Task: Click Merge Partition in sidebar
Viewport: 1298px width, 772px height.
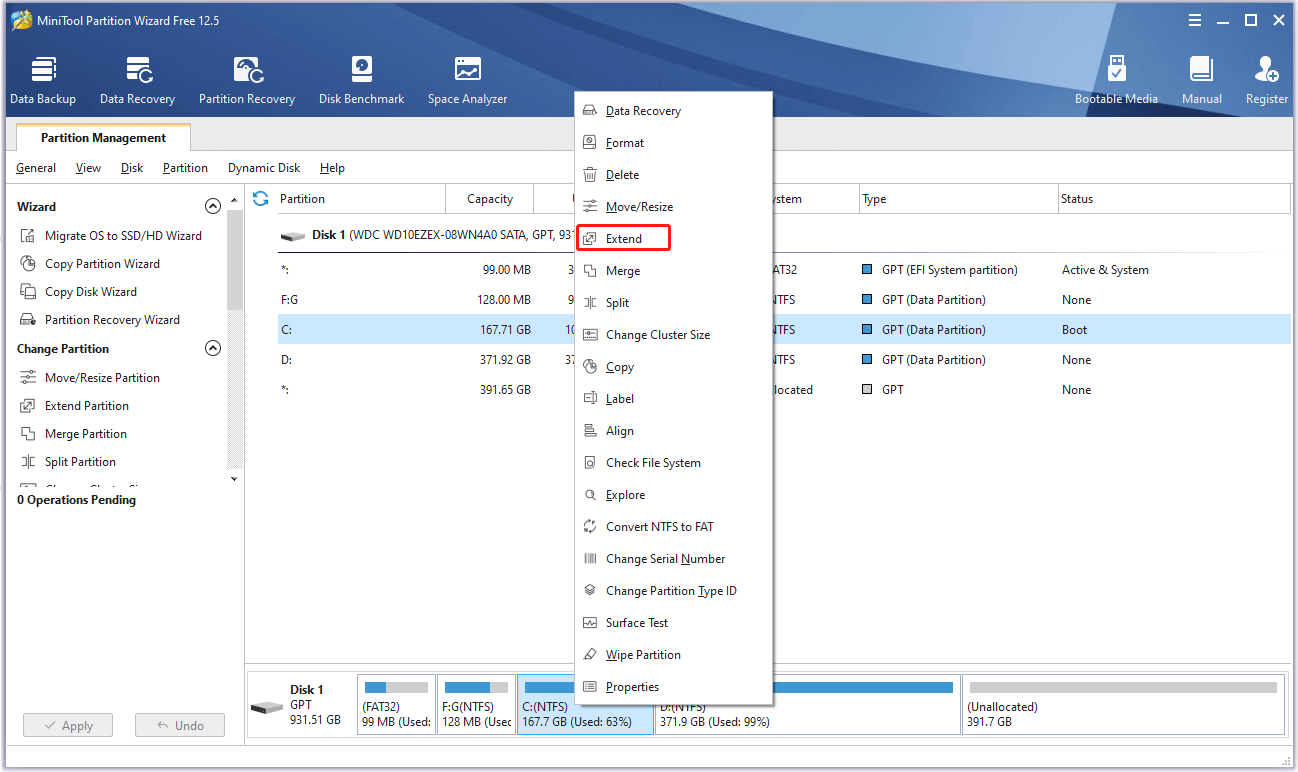Action: 73,434
